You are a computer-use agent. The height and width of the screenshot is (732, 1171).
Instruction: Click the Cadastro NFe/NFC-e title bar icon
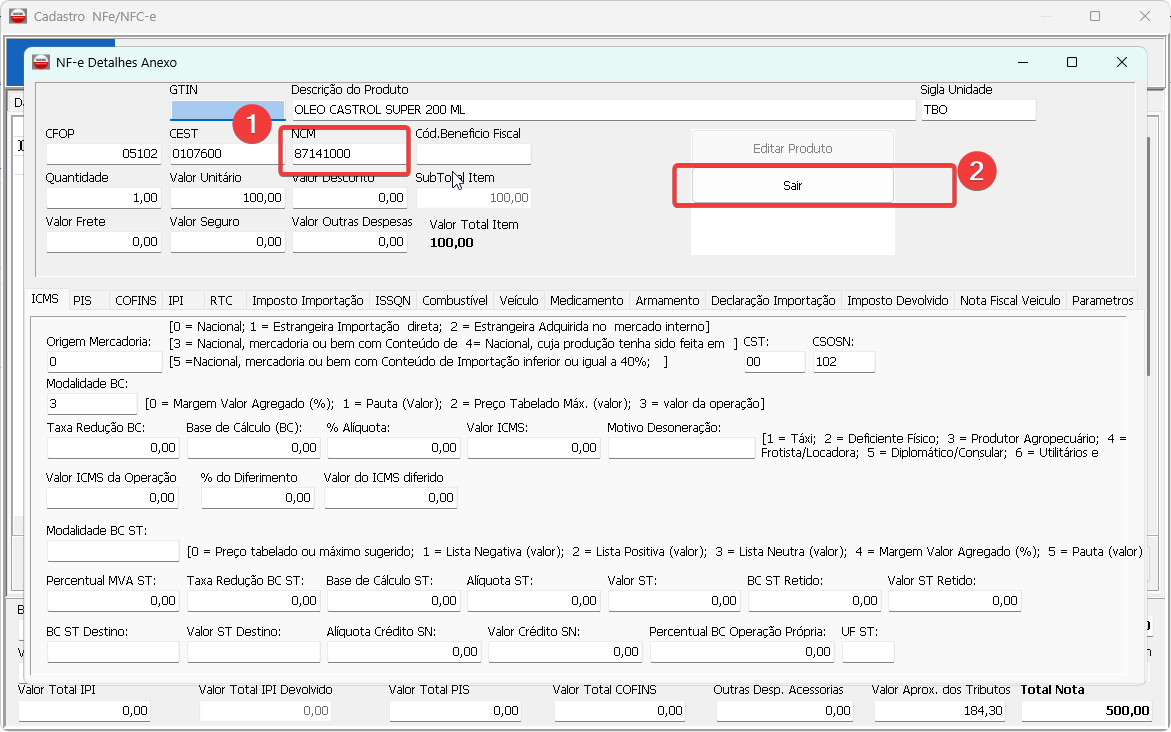click(x=17, y=17)
